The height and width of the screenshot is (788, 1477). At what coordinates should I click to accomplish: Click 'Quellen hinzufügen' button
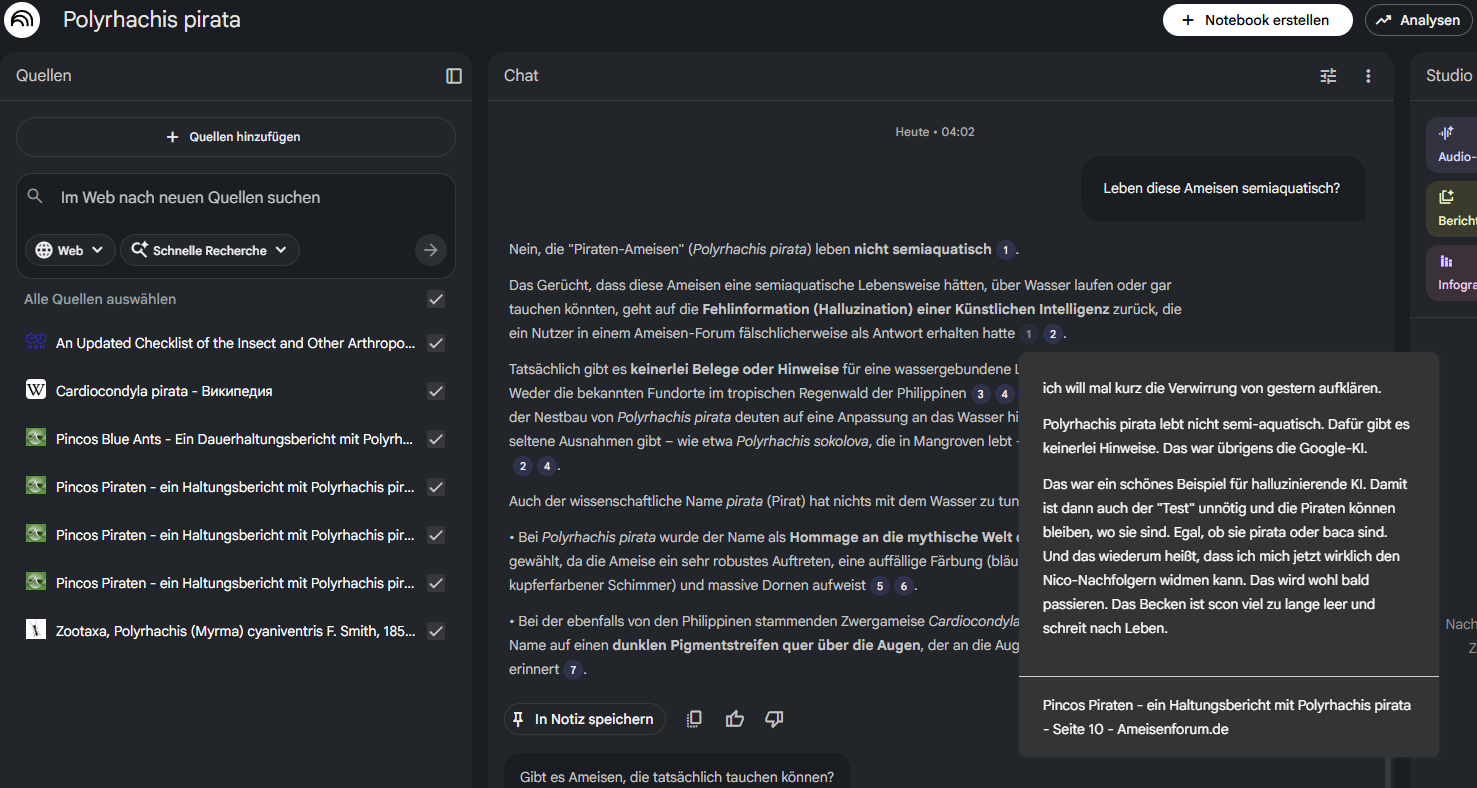click(x=235, y=137)
